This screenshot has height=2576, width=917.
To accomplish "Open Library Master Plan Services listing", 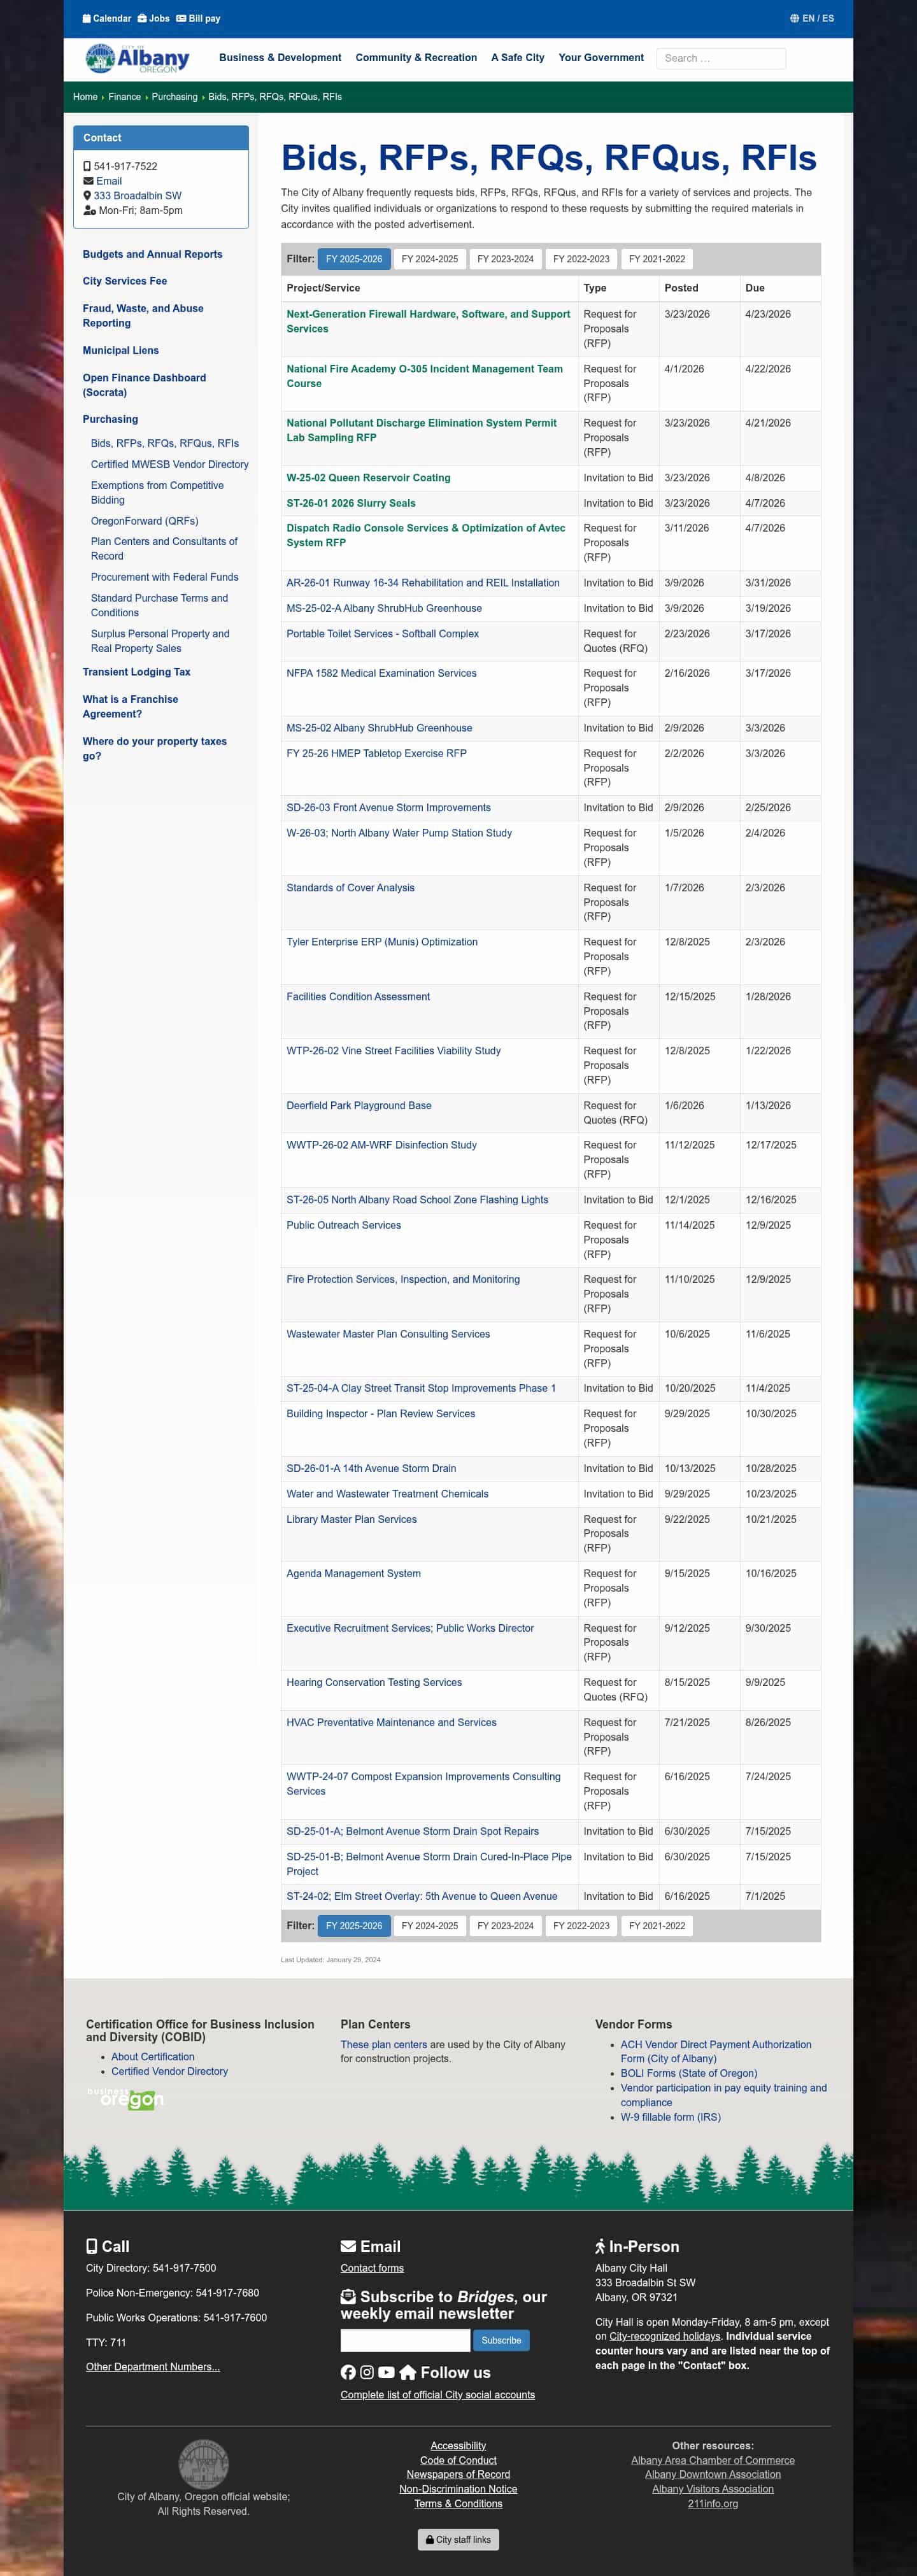I will [x=352, y=1519].
